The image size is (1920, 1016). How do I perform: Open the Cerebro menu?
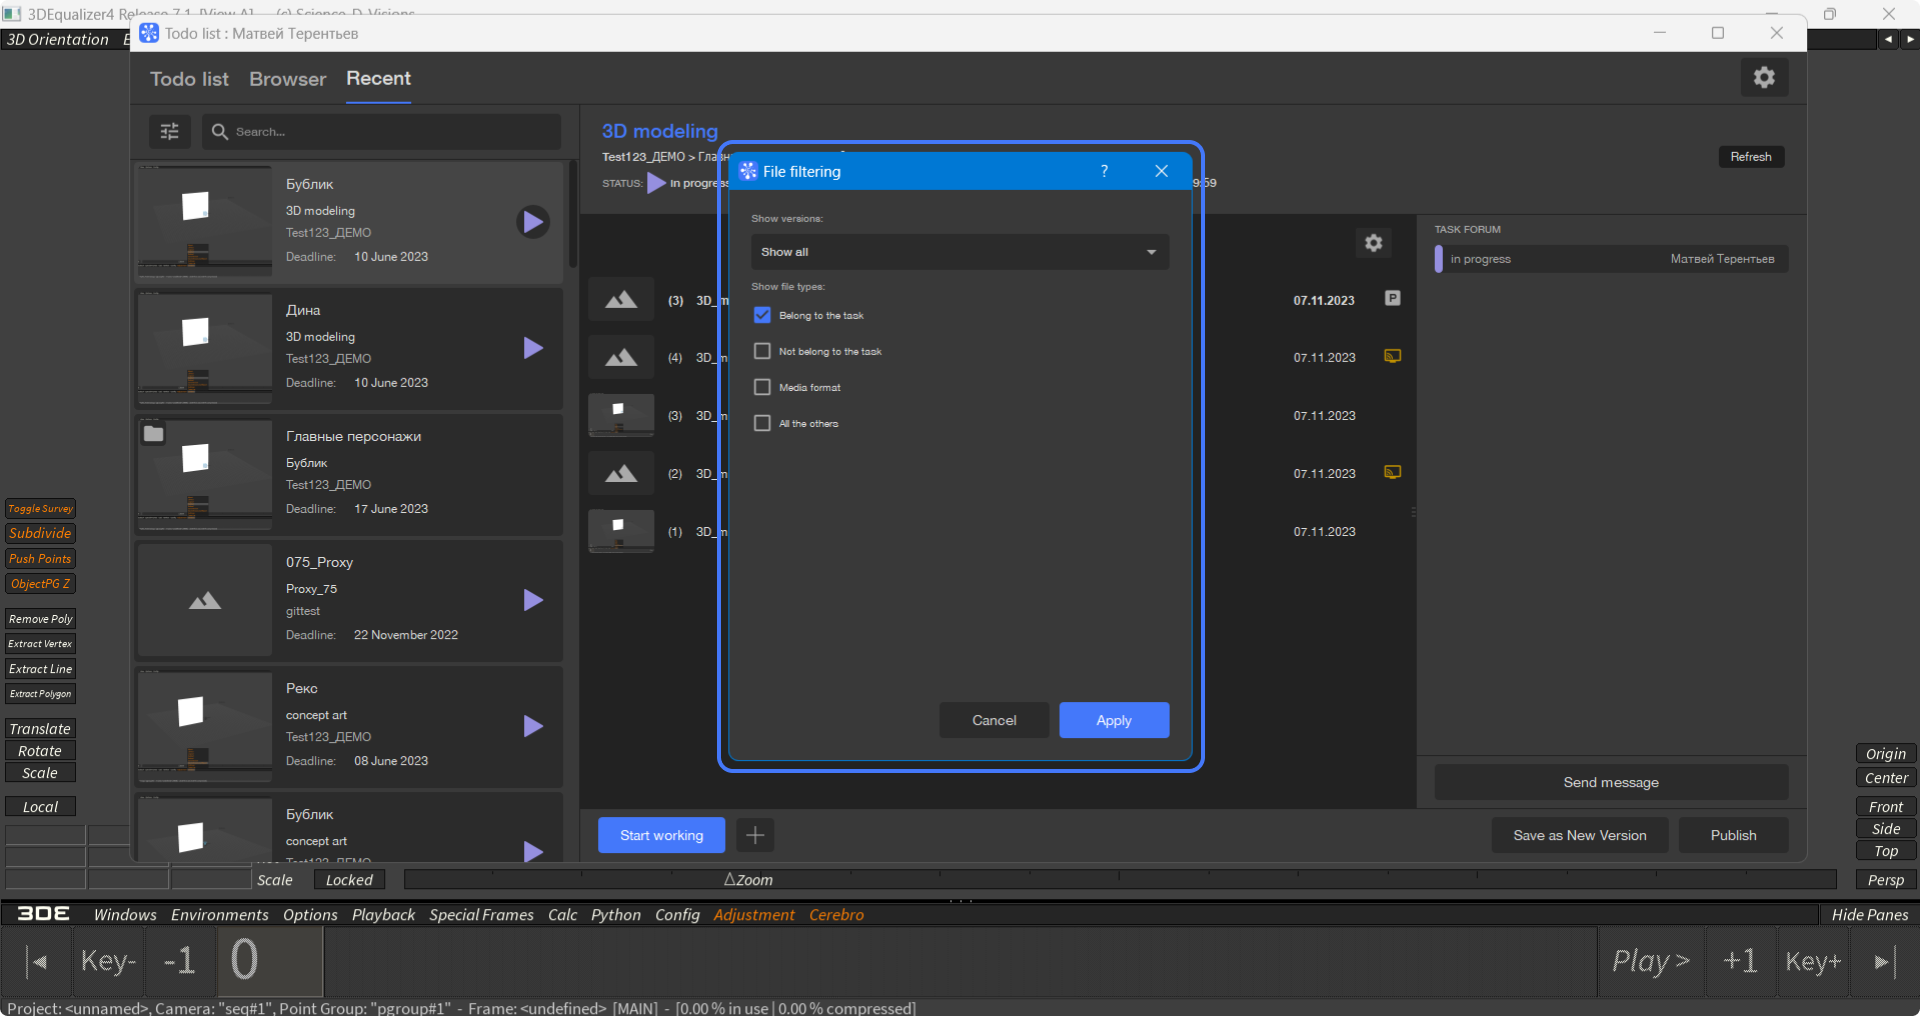(836, 914)
